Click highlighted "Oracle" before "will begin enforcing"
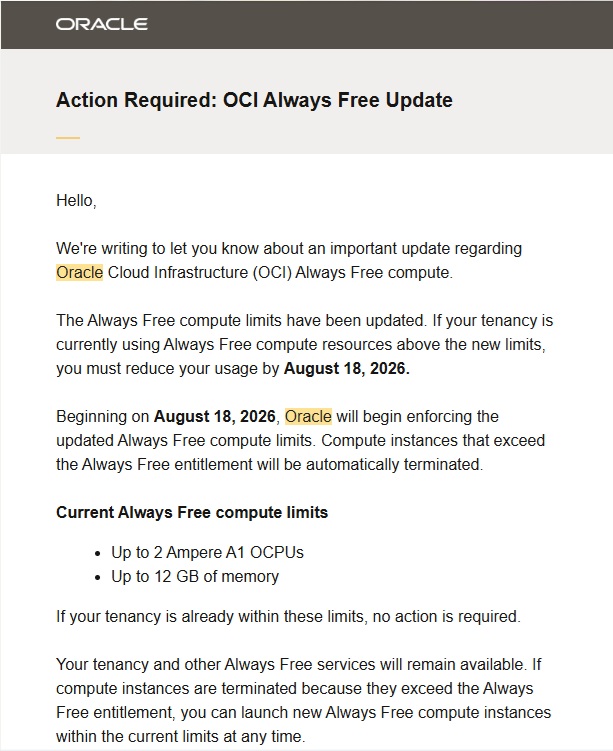This screenshot has width=613, height=751. pos(308,416)
